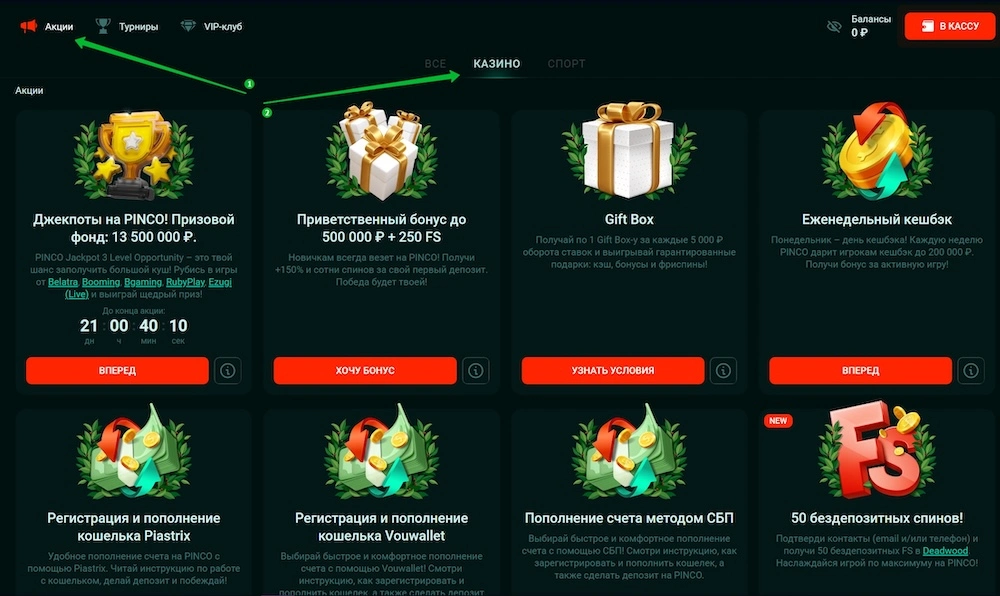Open info icon for Еженедельный кешбэк
Viewport: 1000px width, 596px height.
click(971, 370)
